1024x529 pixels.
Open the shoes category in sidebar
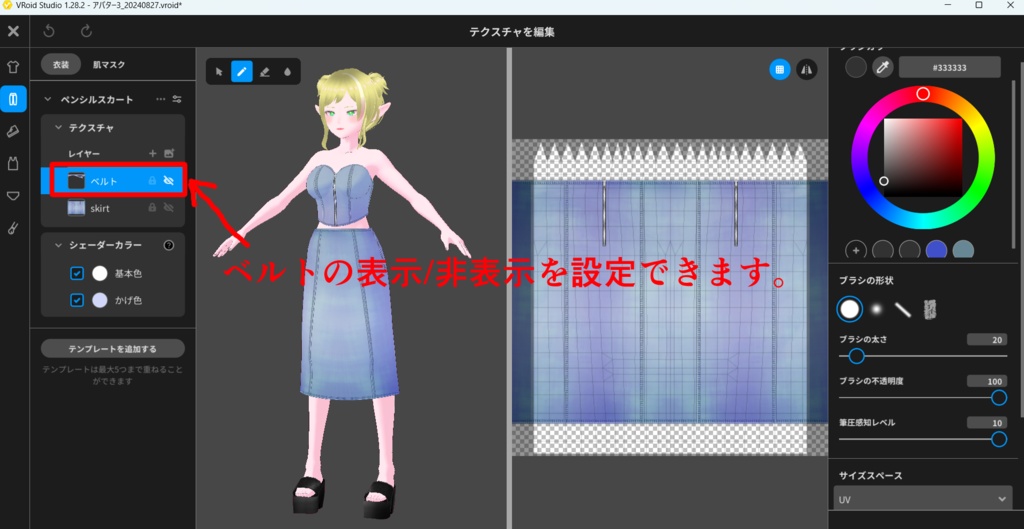(13, 131)
